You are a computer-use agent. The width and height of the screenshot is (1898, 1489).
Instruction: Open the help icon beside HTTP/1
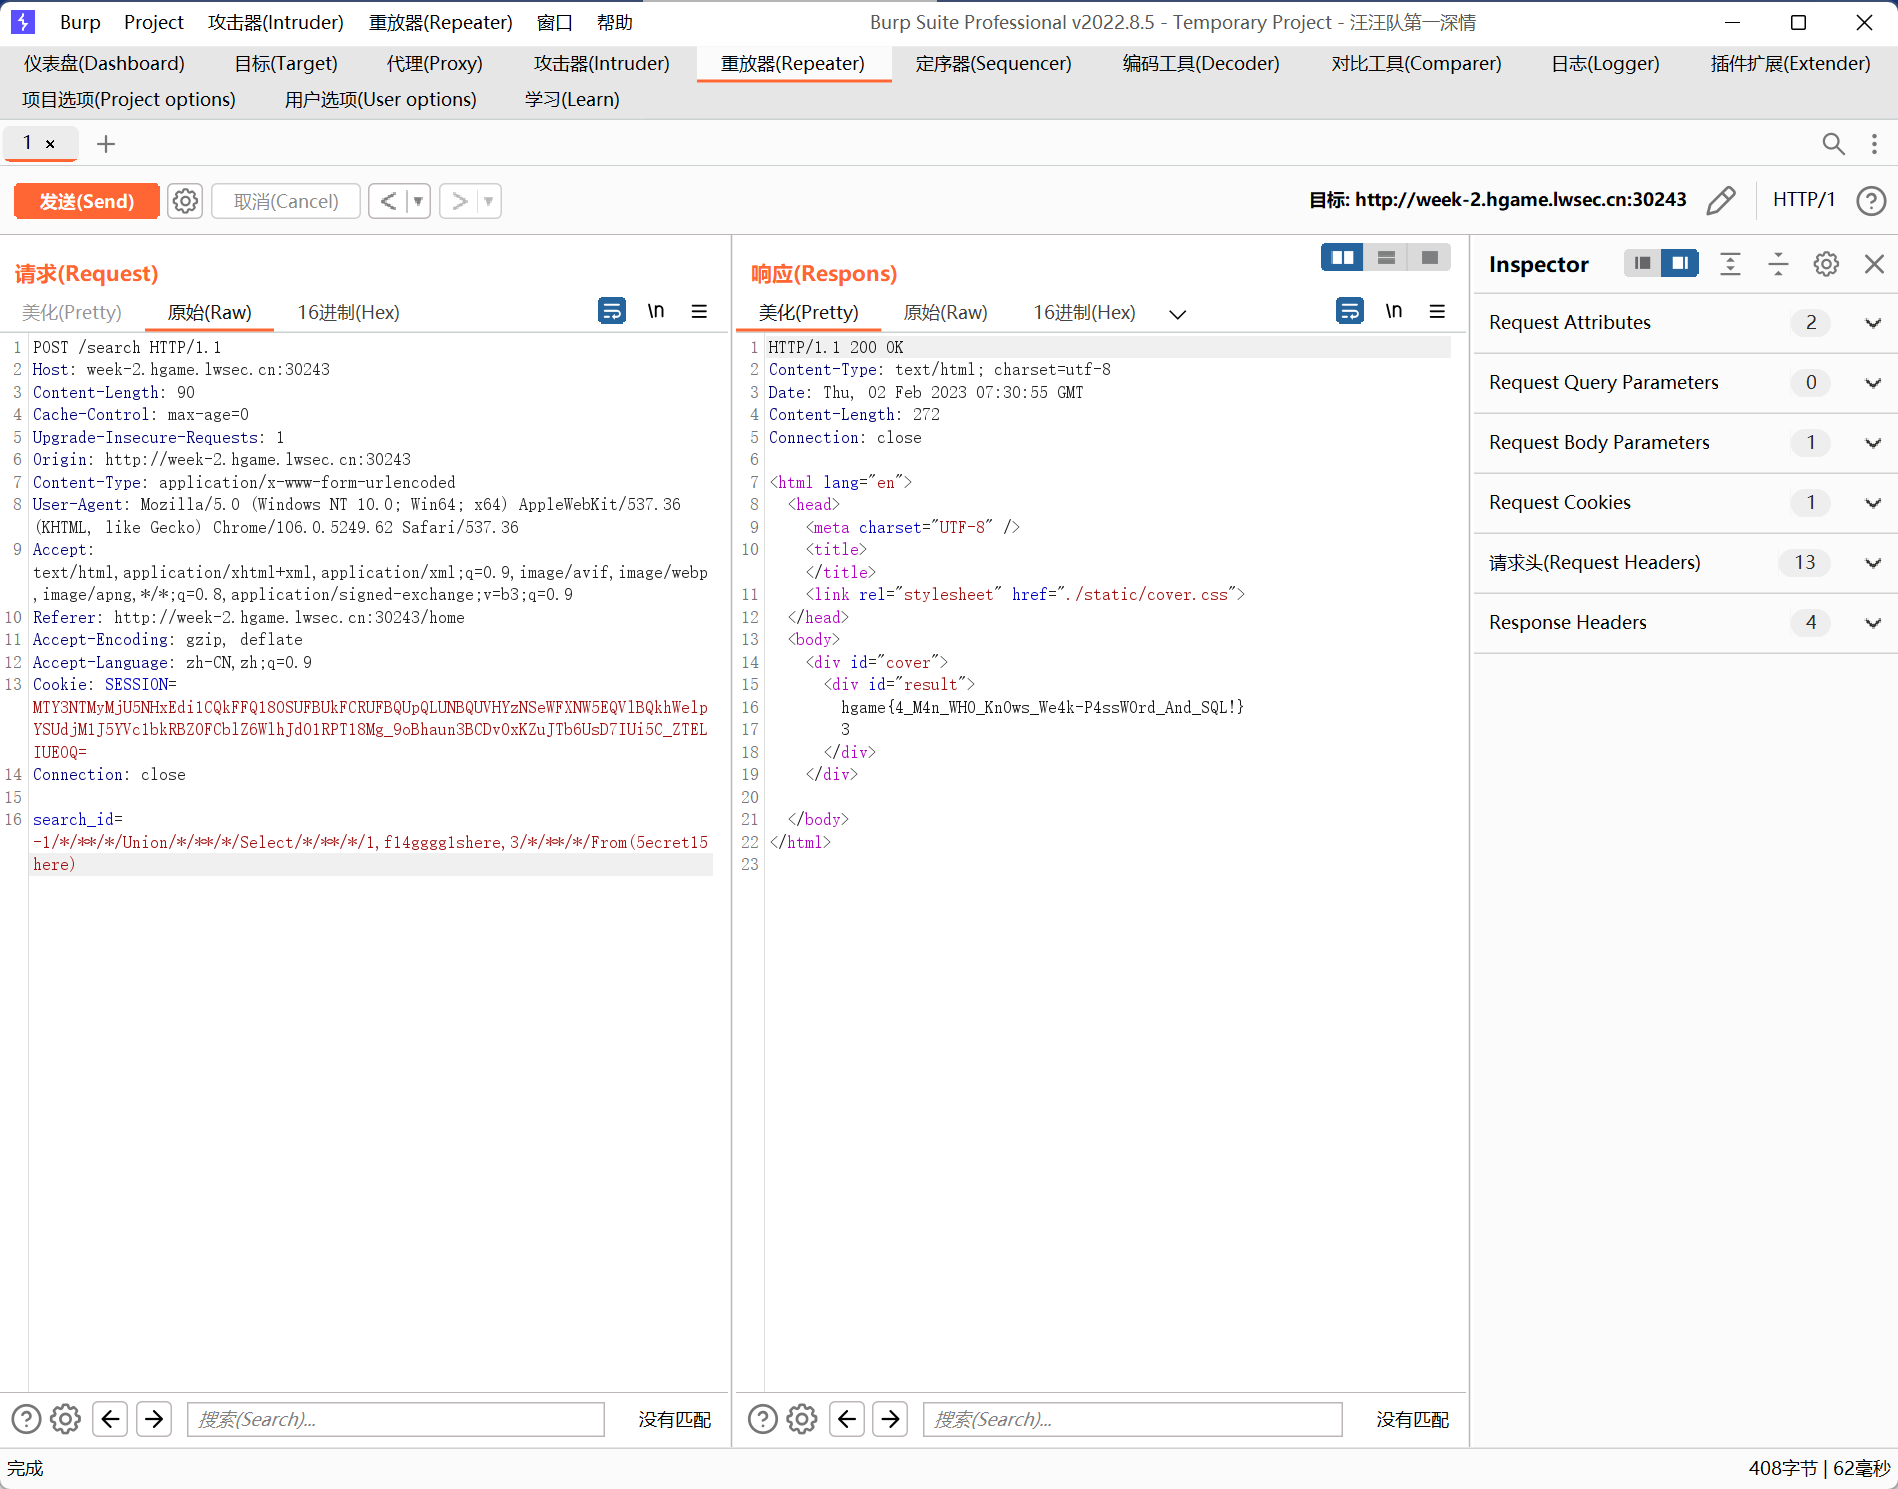[x=1871, y=201]
